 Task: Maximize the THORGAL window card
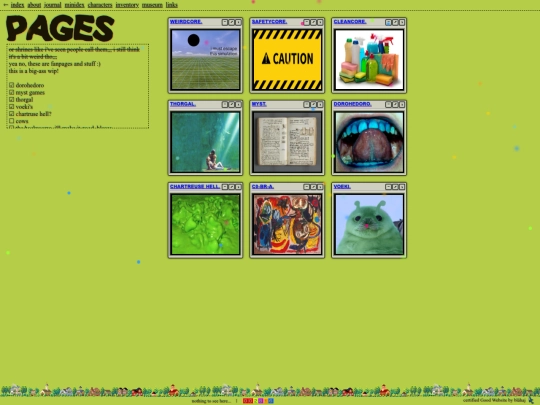(x=231, y=104)
